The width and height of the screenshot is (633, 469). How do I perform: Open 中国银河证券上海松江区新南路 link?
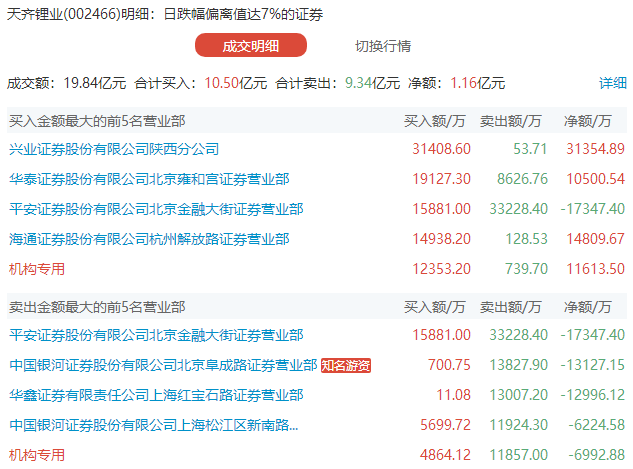[x=153, y=425]
